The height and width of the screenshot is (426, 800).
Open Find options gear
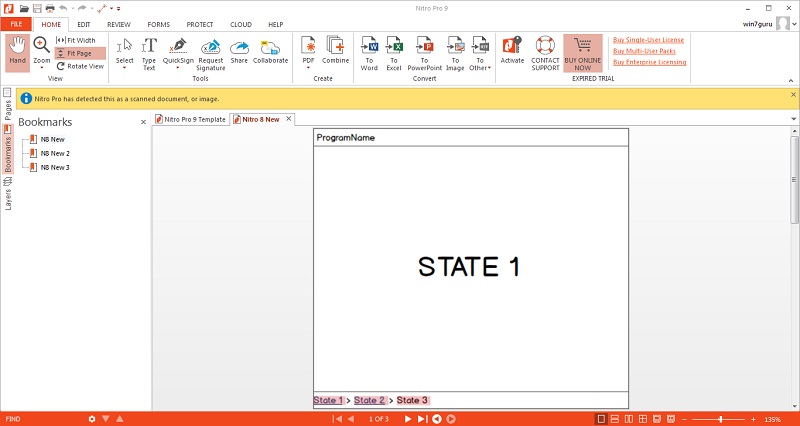(x=92, y=419)
